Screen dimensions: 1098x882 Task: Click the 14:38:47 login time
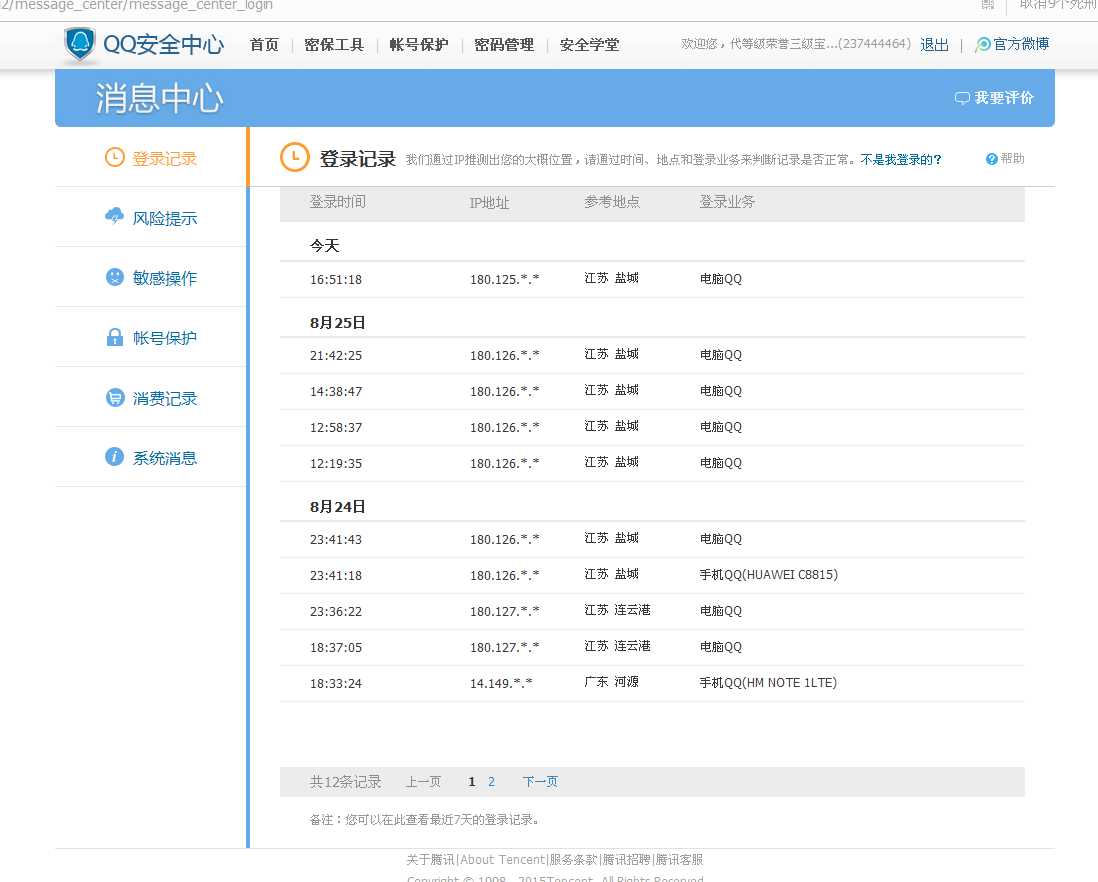pyautogui.click(x=336, y=391)
